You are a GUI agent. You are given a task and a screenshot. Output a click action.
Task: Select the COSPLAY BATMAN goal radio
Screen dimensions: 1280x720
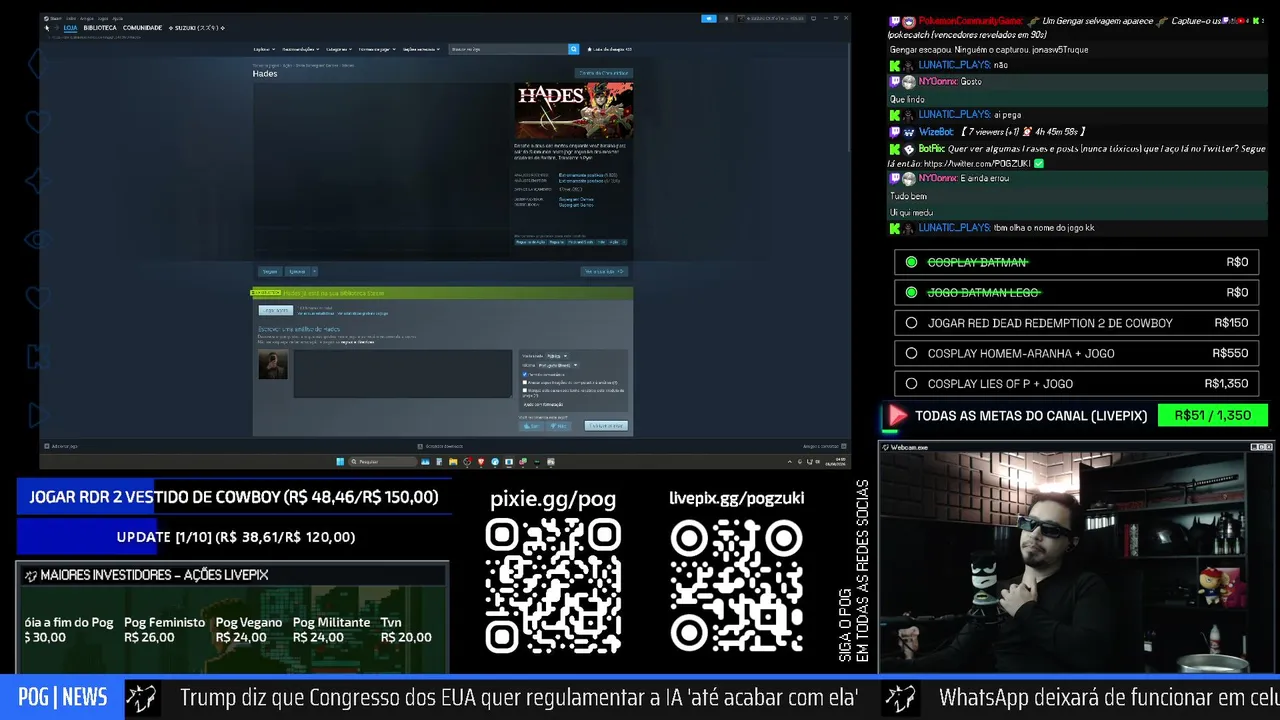tap(911, 262)
